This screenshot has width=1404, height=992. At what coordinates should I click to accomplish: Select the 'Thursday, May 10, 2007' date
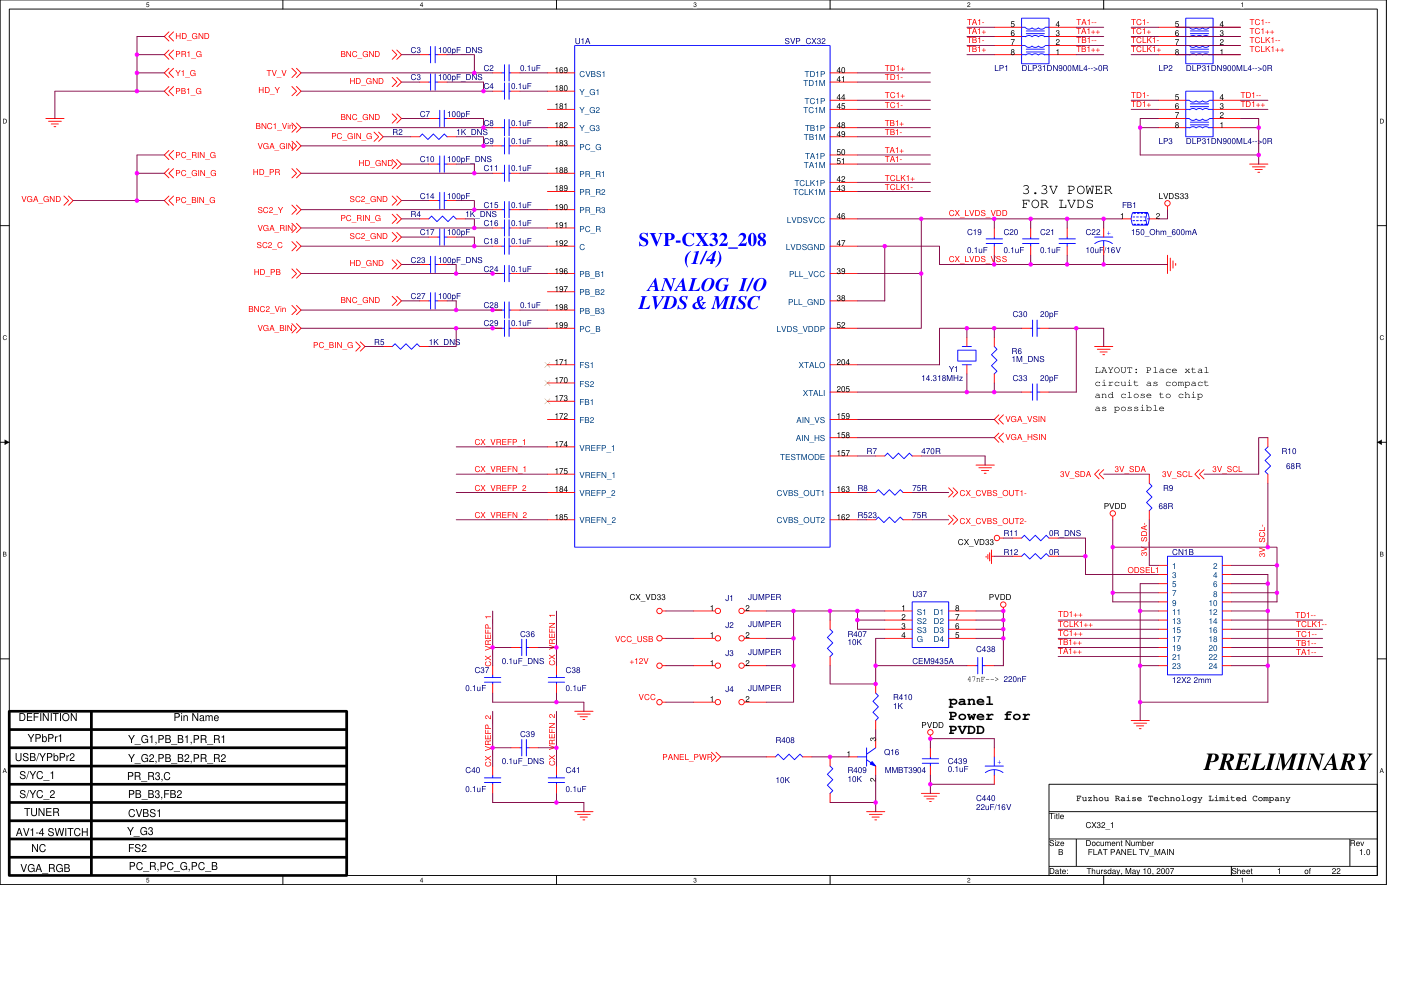pos(1130,871)
